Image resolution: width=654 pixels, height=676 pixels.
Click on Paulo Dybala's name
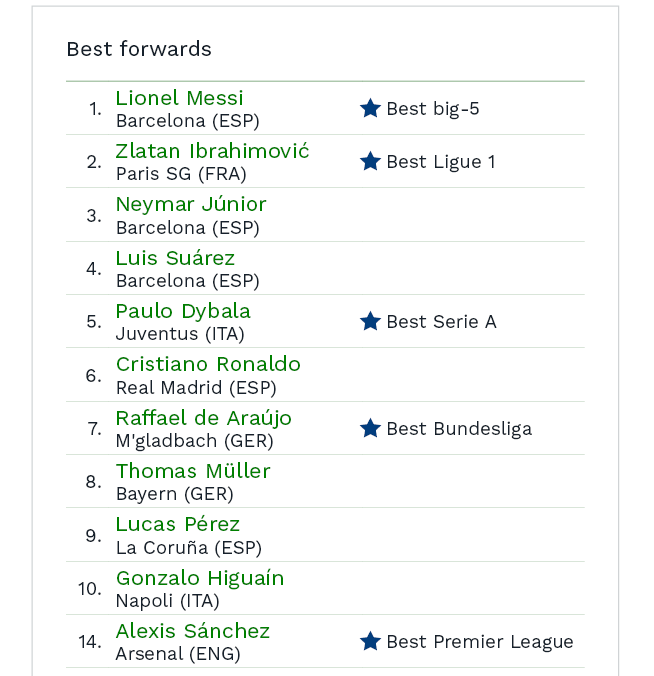[183, 311]
